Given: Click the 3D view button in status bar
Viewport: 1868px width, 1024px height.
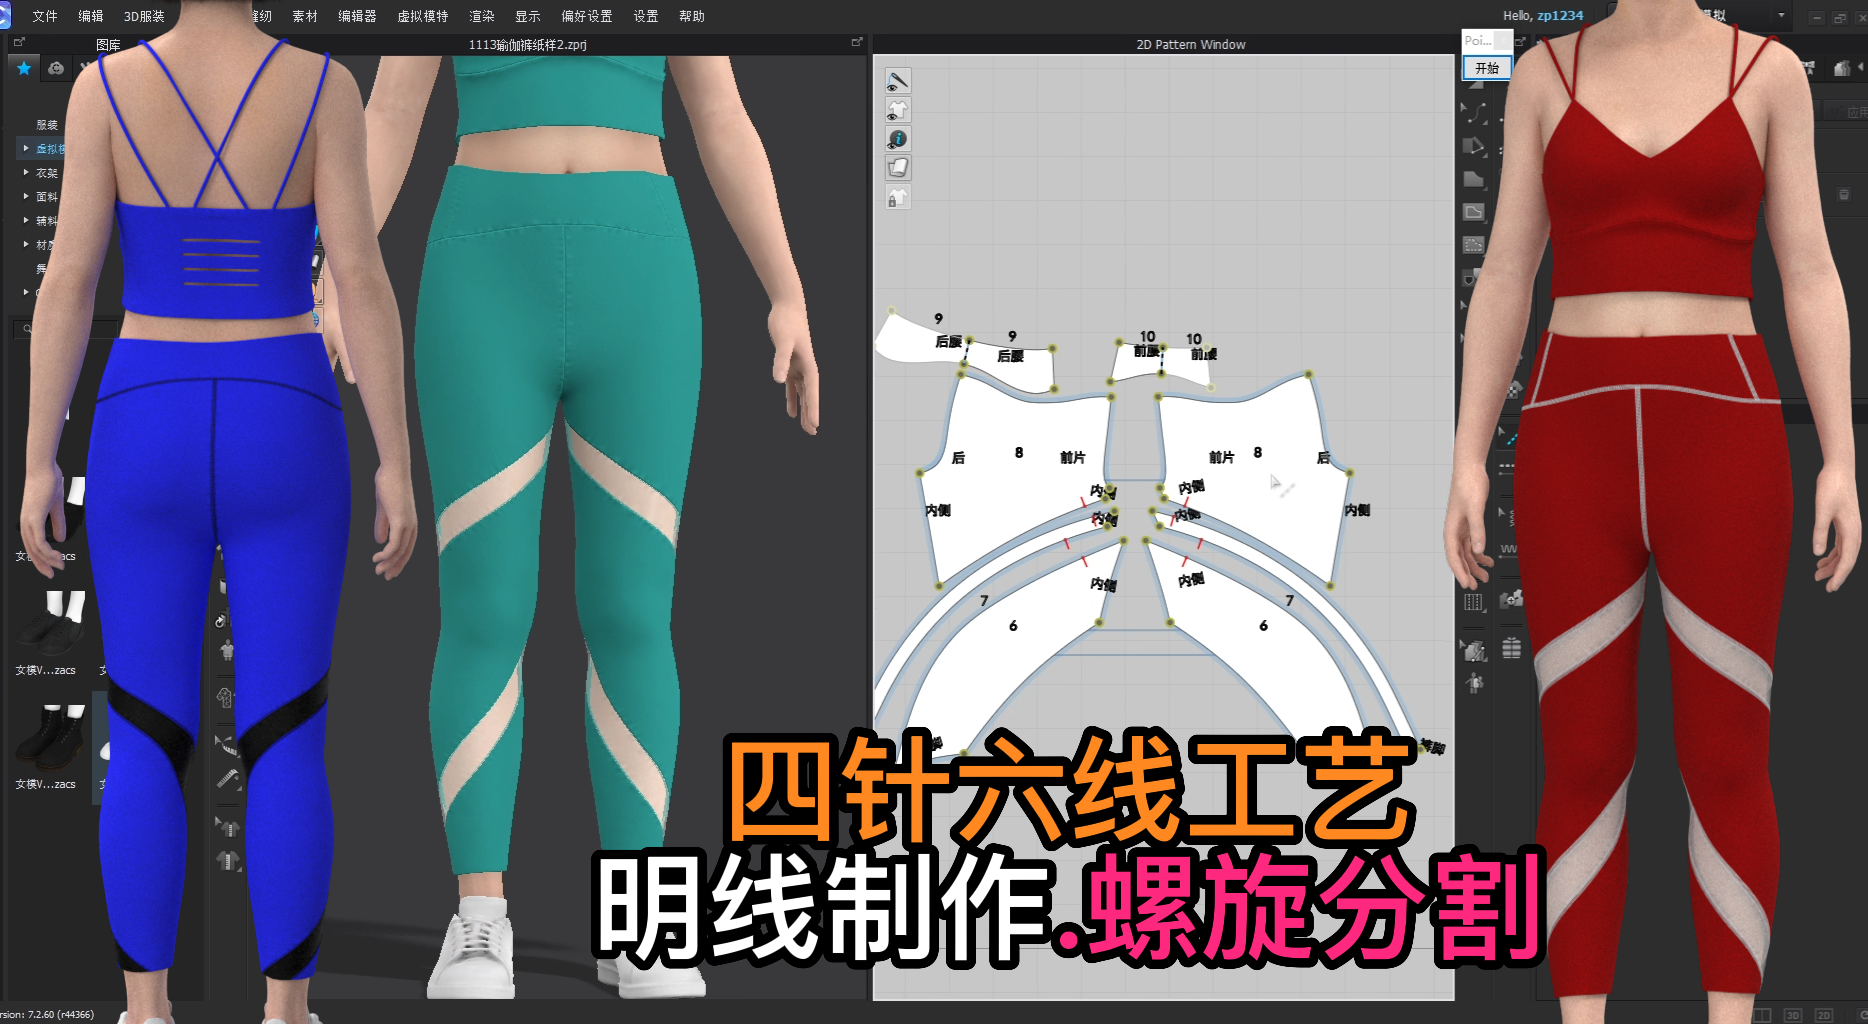Looking at the screenshot, I should click(1794, 1014).
